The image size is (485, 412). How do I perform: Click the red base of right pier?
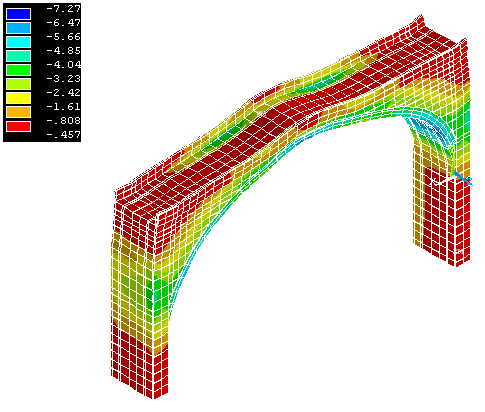(x=447, y=217)
